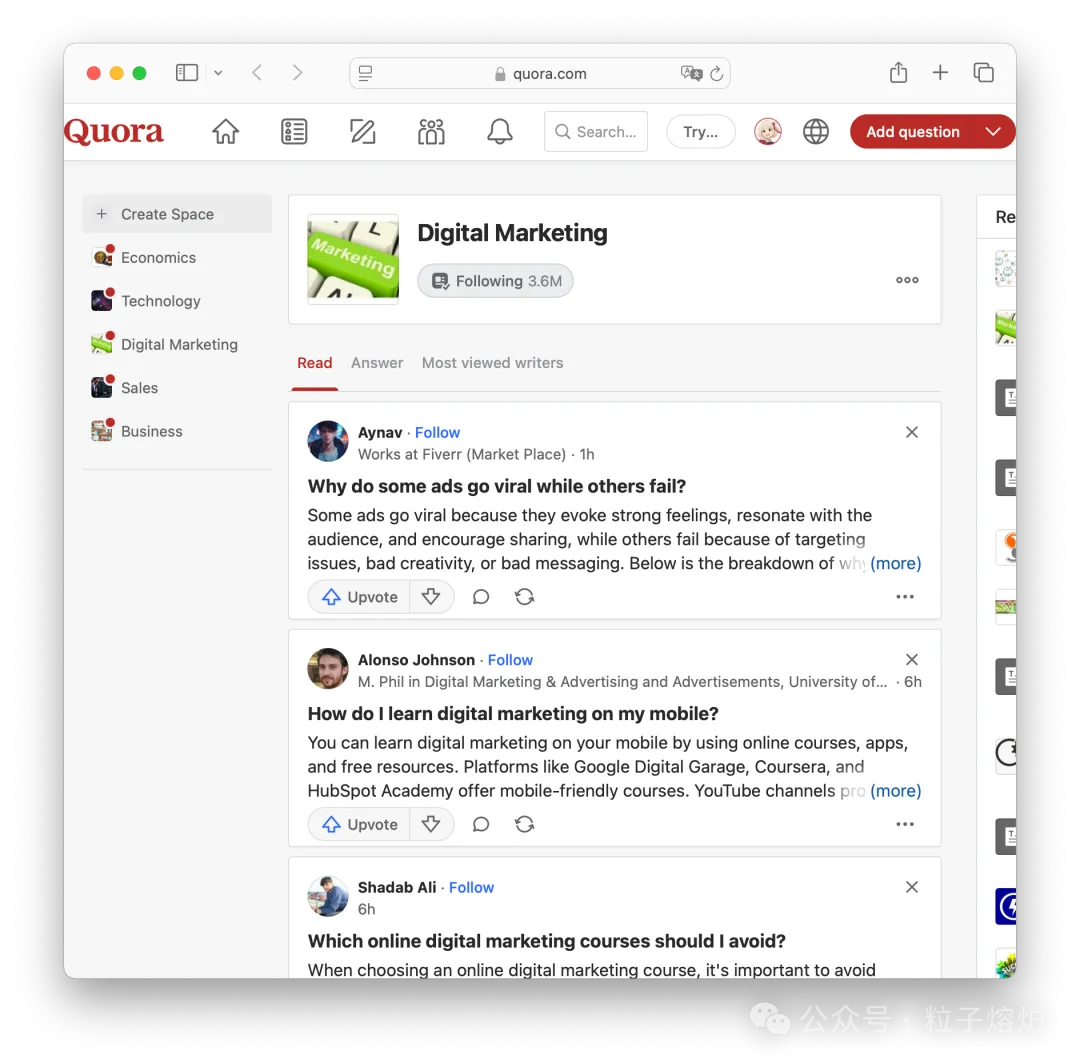1080x1063 pixels.
Task: Switch to the Answer tab
Action: [x=377, y=363]
